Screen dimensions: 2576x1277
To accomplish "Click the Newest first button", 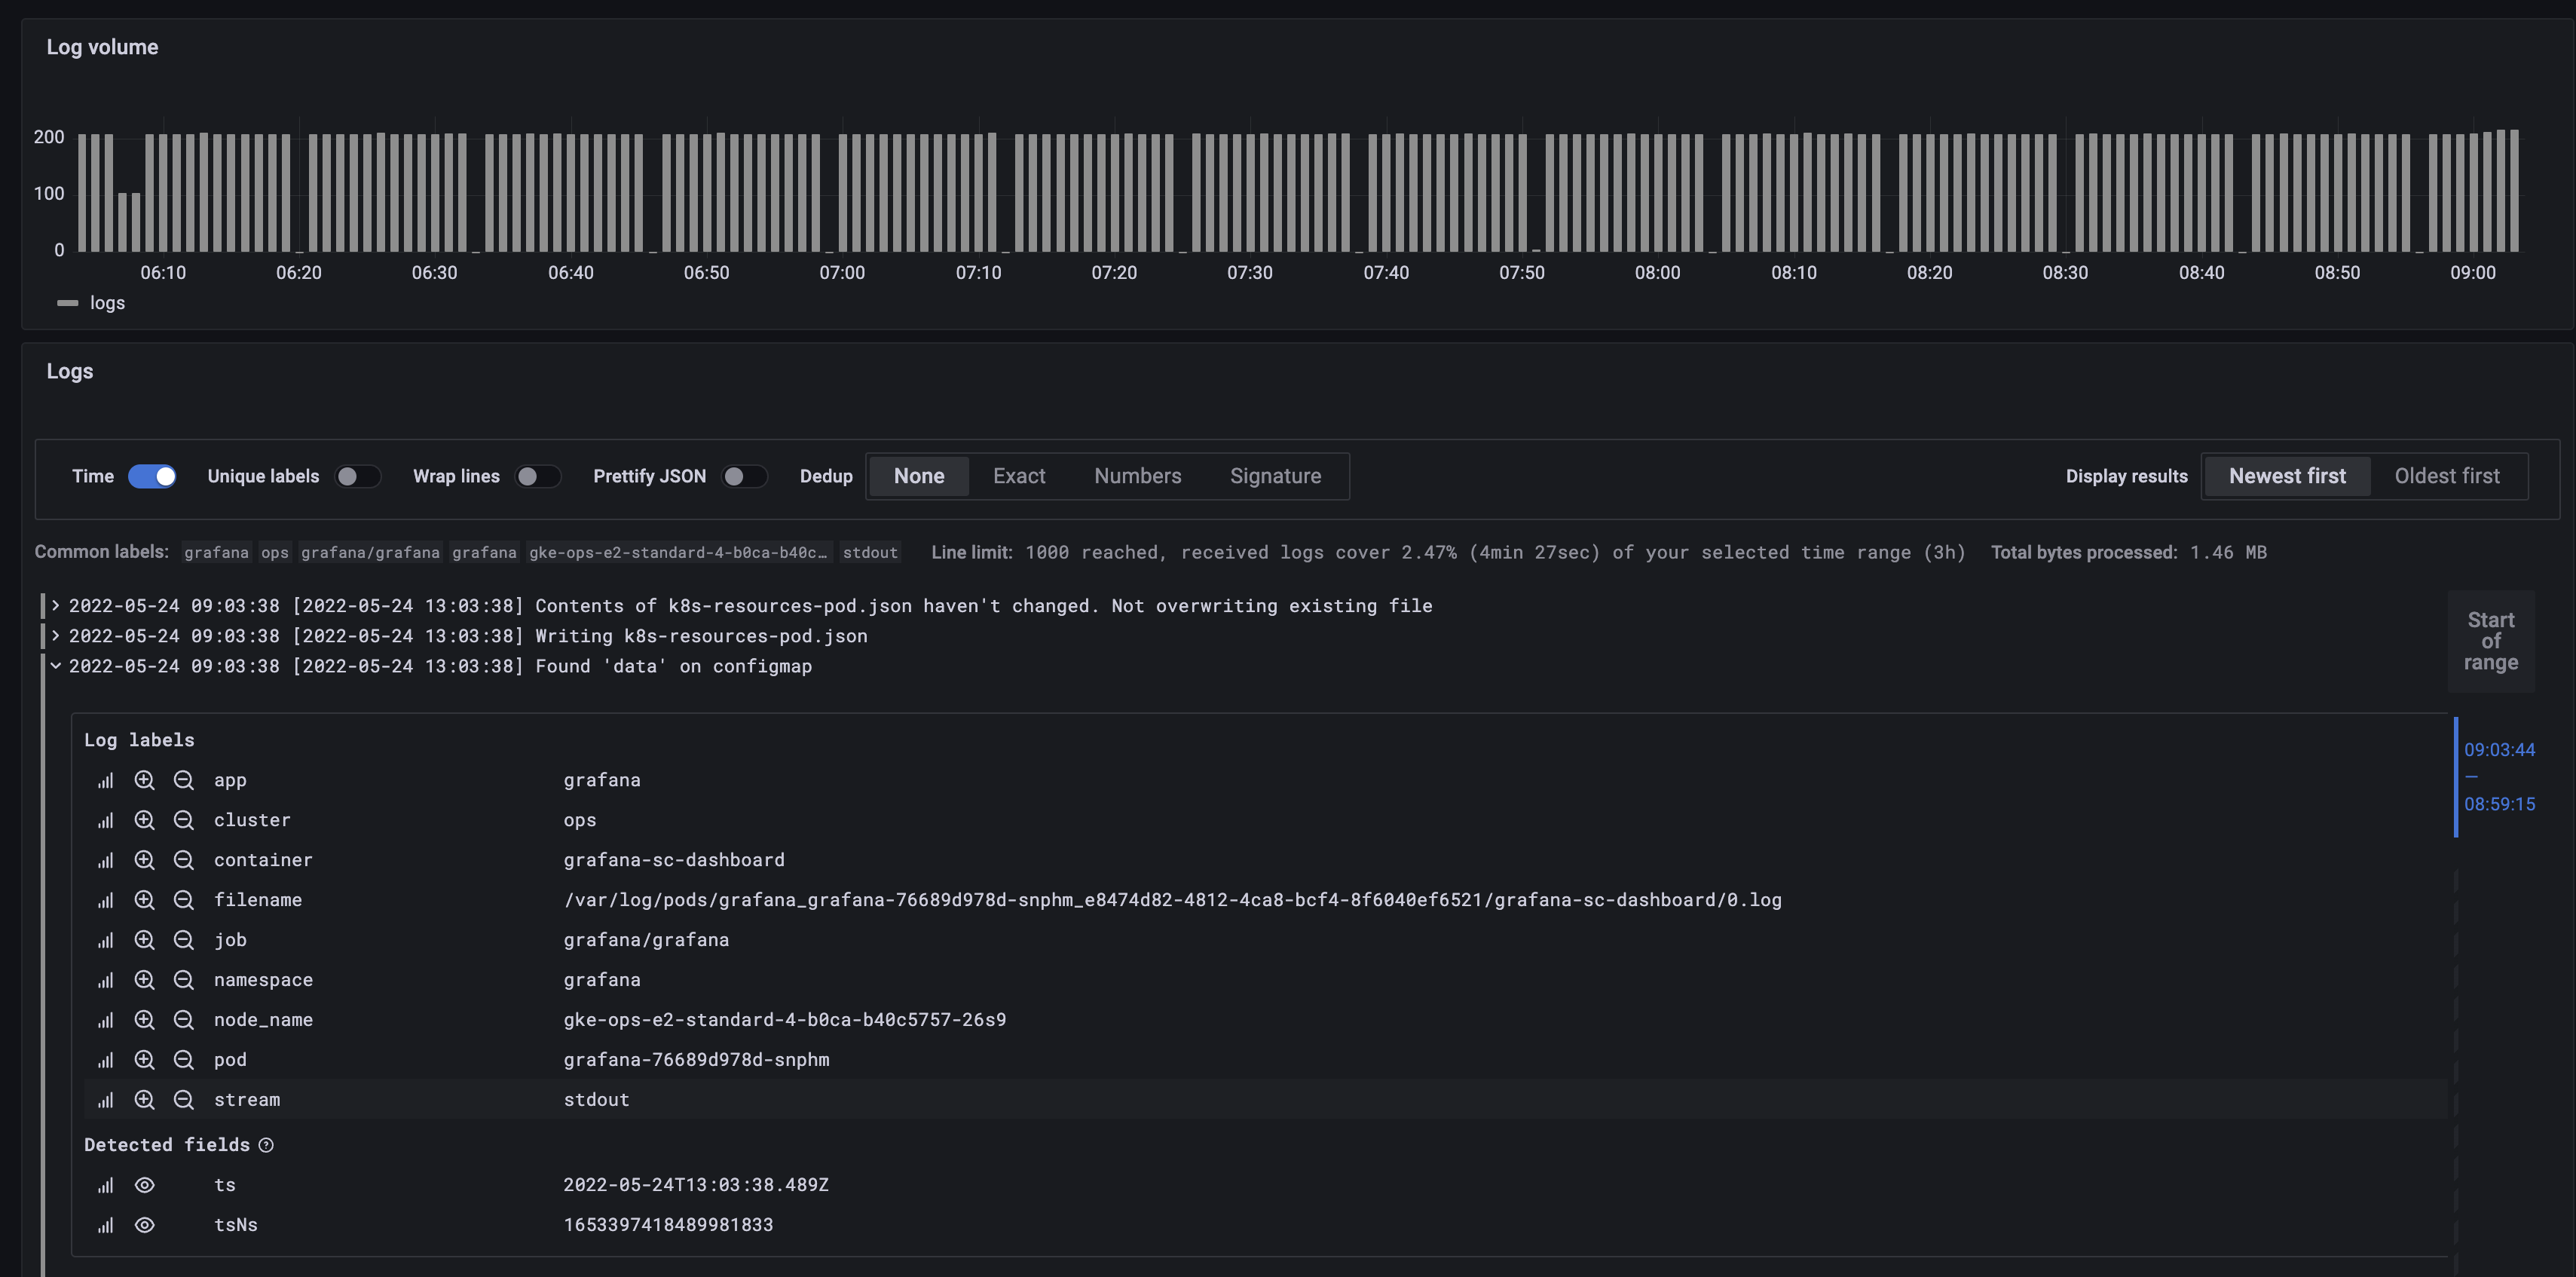I will tap(2287, 476).
